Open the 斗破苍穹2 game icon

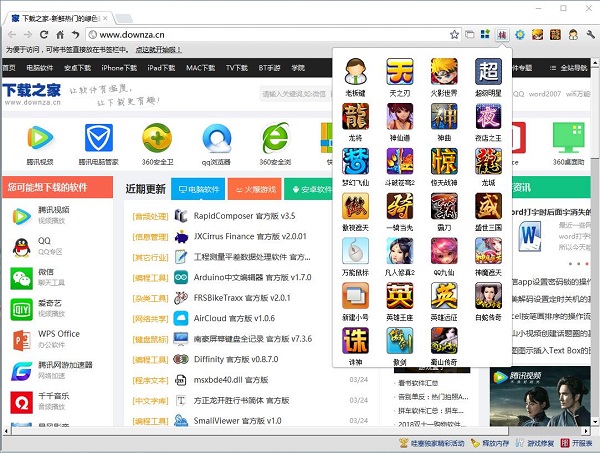click(399, 161)
